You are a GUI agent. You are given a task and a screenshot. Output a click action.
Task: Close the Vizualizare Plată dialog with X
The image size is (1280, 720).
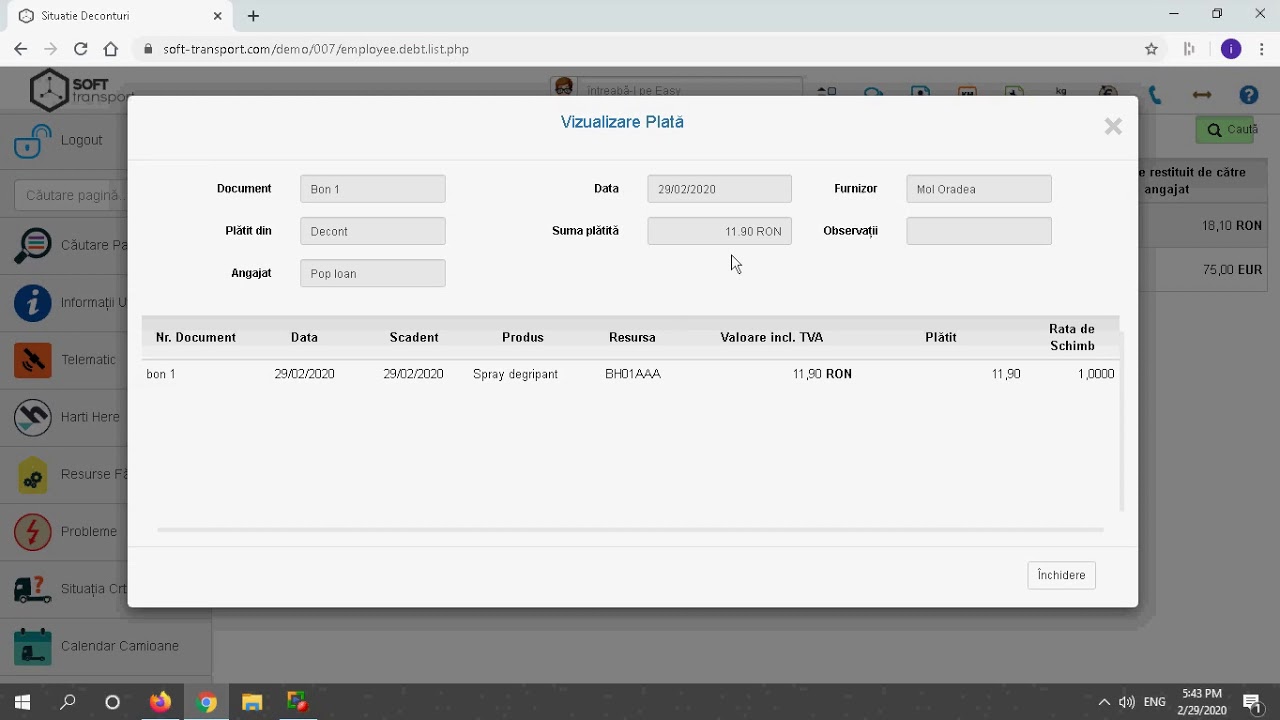pyautogui.click(x=1113, y=126)
